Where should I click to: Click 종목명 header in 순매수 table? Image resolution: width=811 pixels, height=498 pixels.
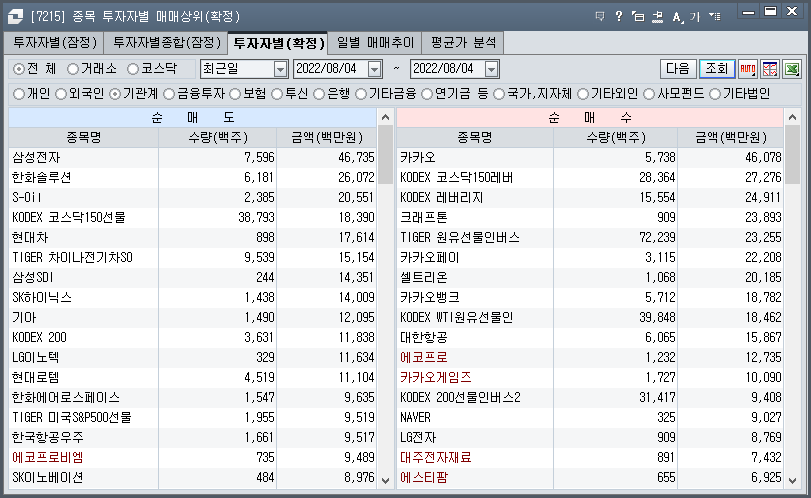(x=475, y=138)
